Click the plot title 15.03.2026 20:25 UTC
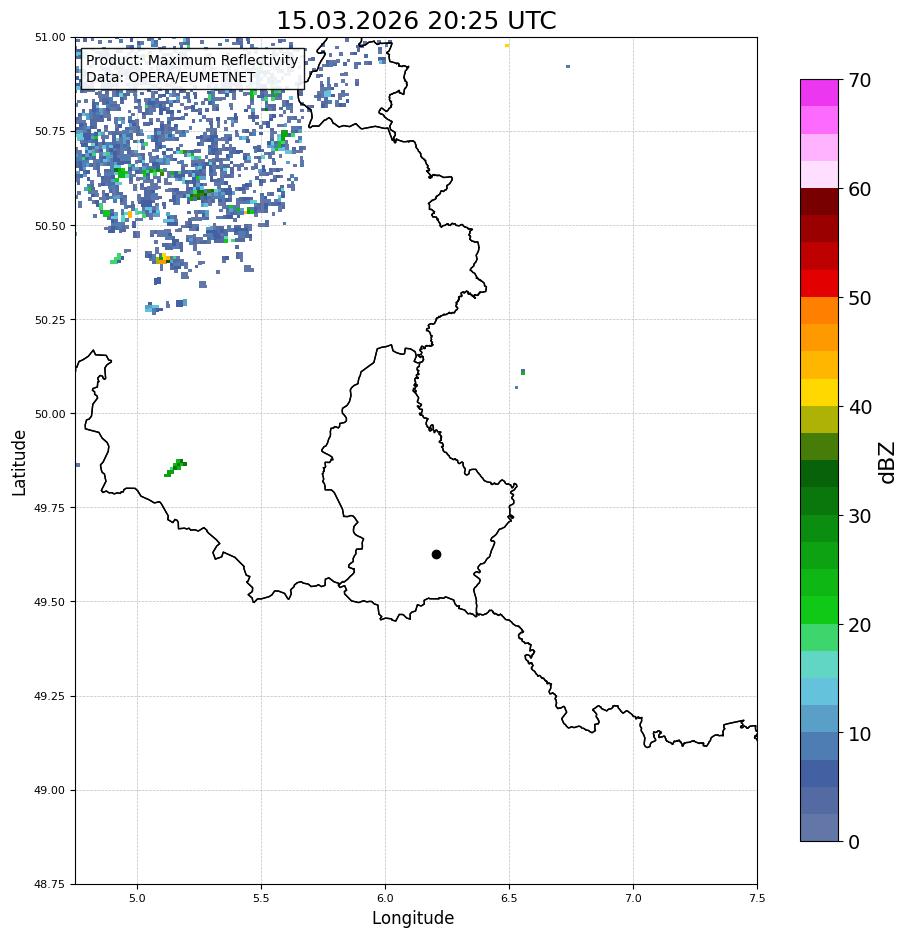908x937 pixels. tap(416, 20)
